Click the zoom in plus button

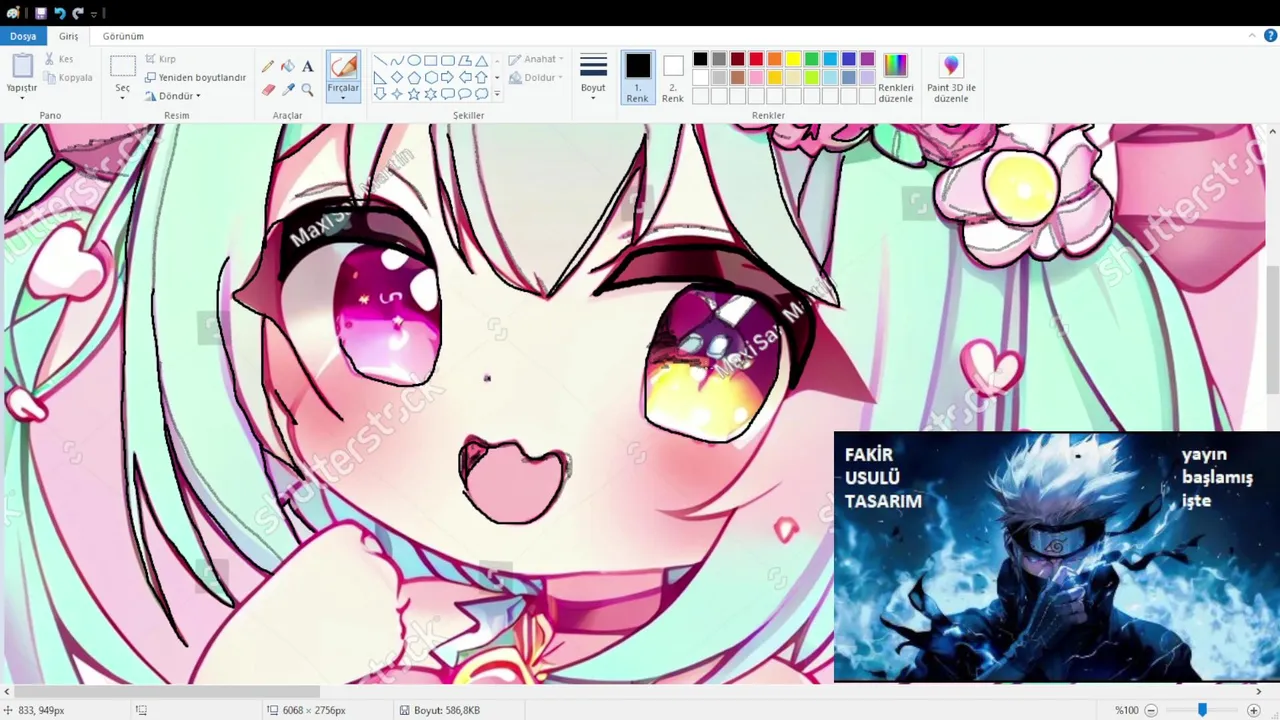click(x=1254, y=710)
